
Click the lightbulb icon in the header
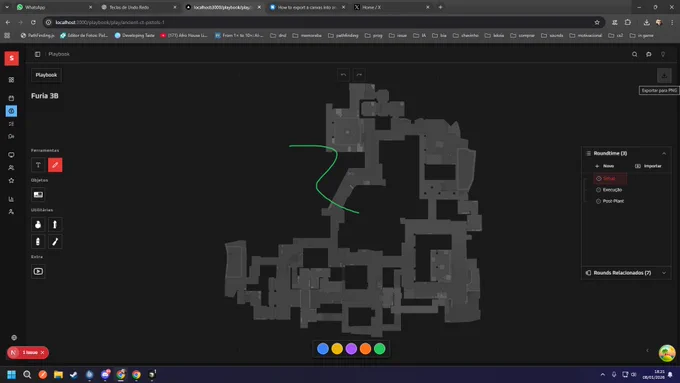point(663,54)
